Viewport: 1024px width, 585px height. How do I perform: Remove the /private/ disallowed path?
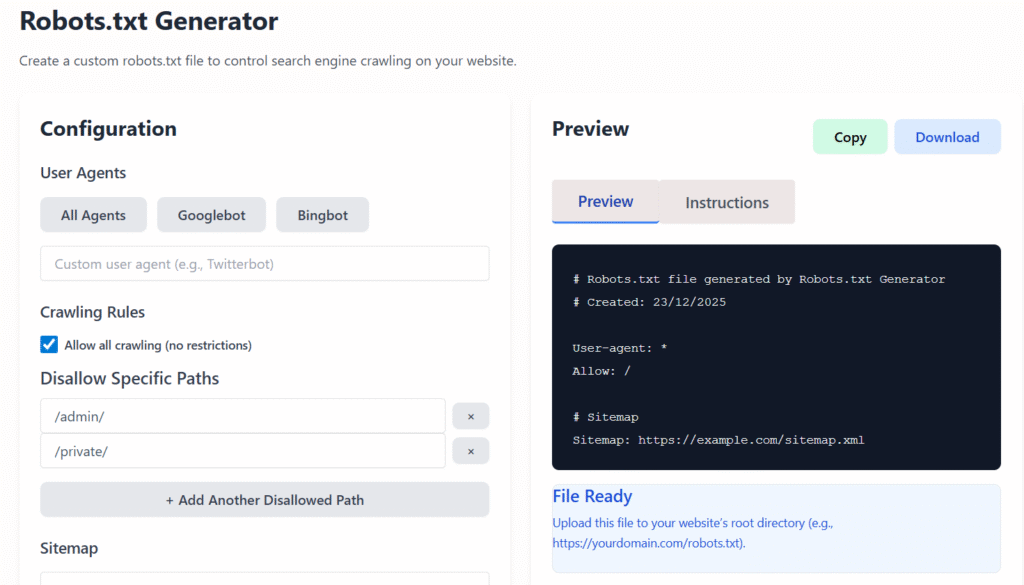[470, 451]
